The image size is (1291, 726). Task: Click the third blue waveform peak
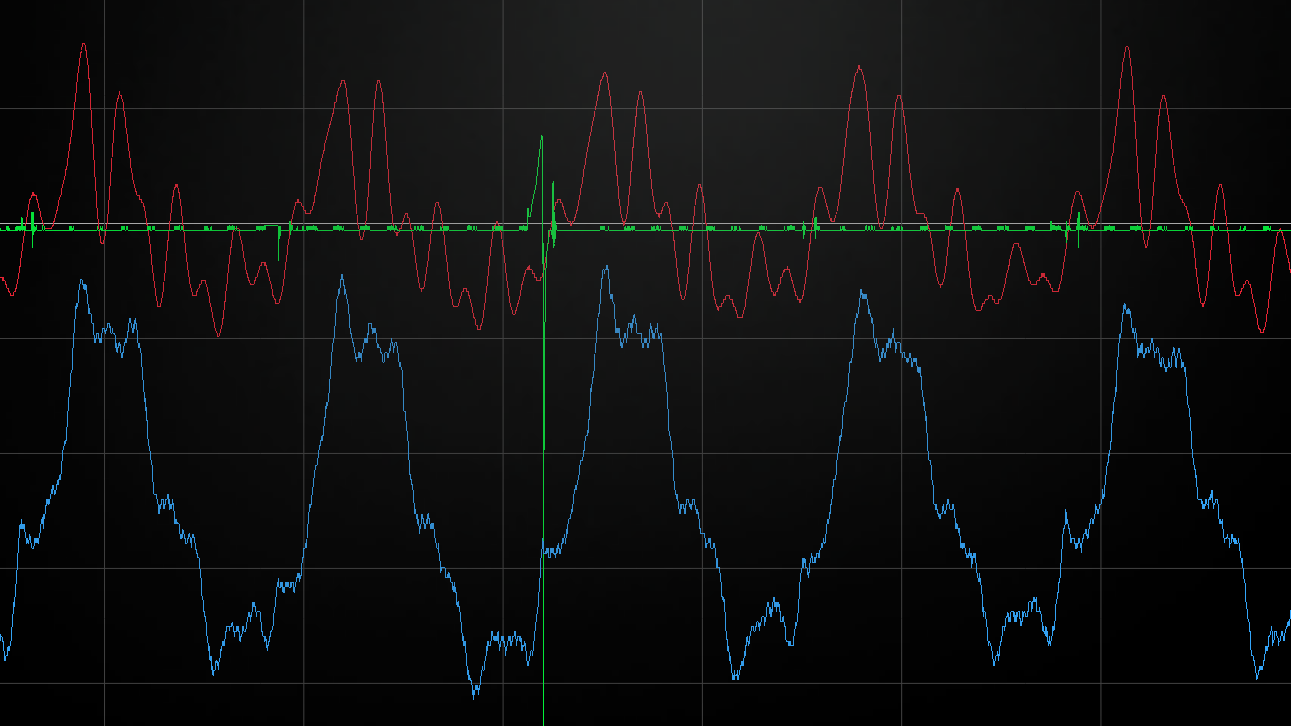pos(606,267)
